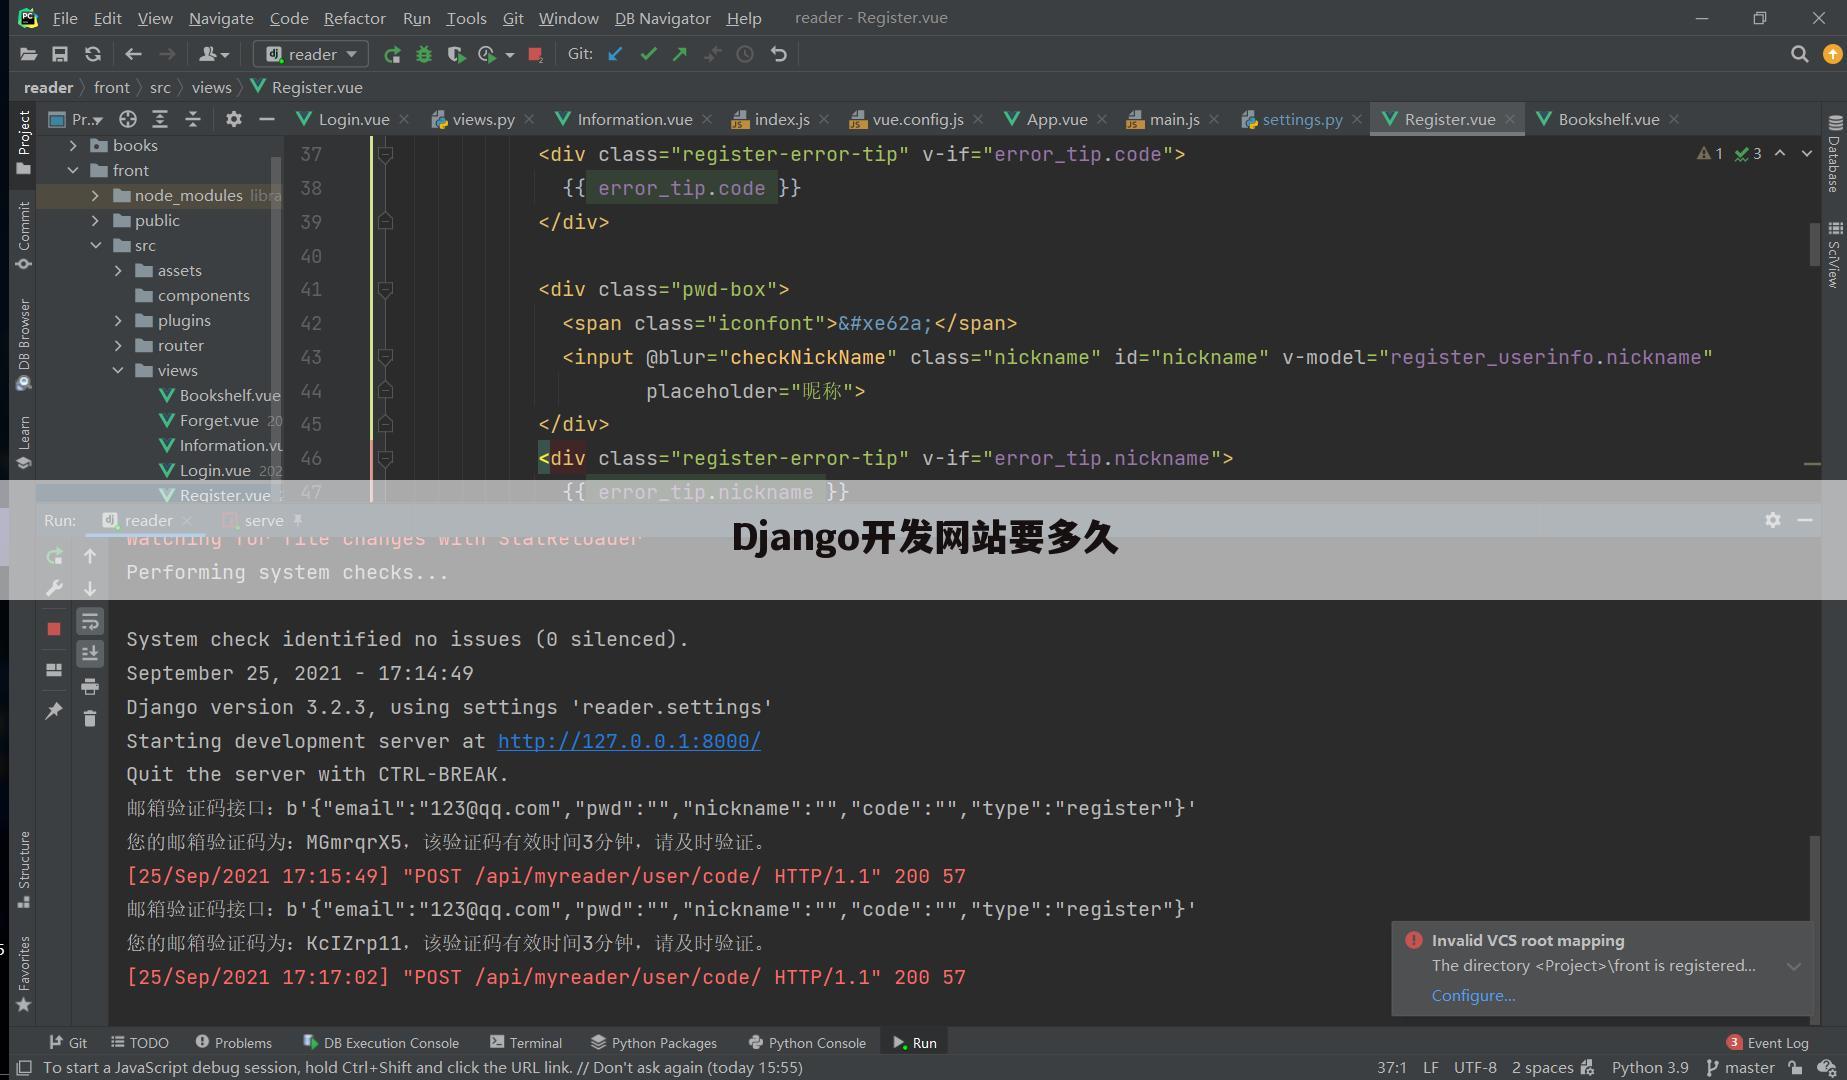Toggle soft-wrap in the Run console
1847x1080 pixels.
click(x=90, y=621)
